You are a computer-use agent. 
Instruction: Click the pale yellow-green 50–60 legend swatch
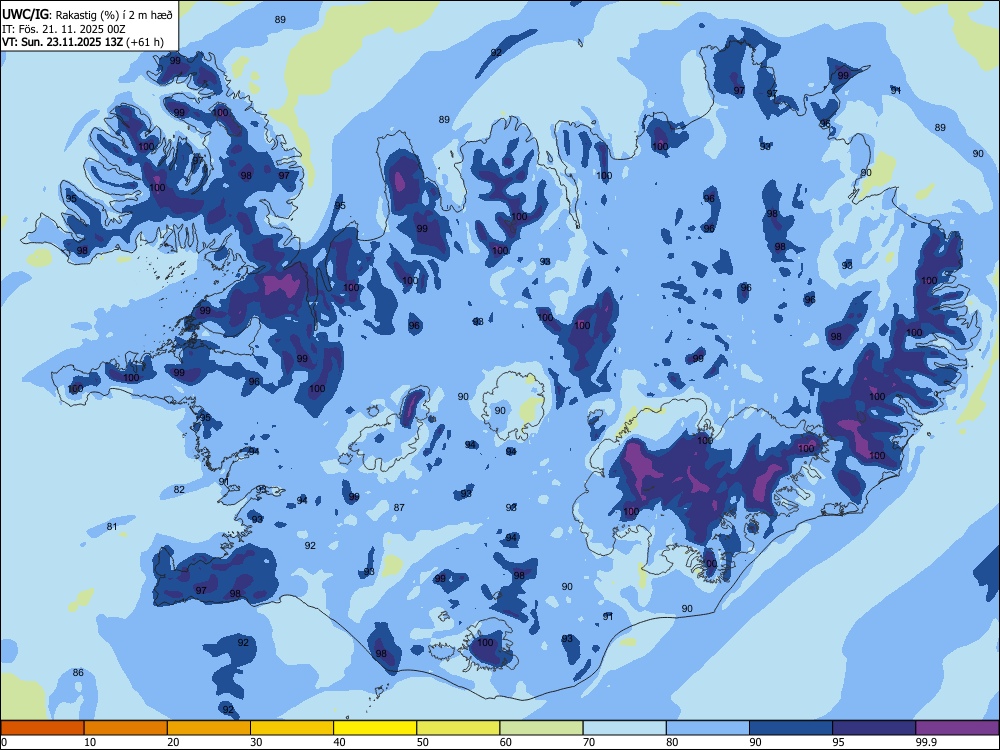(459, 728)
